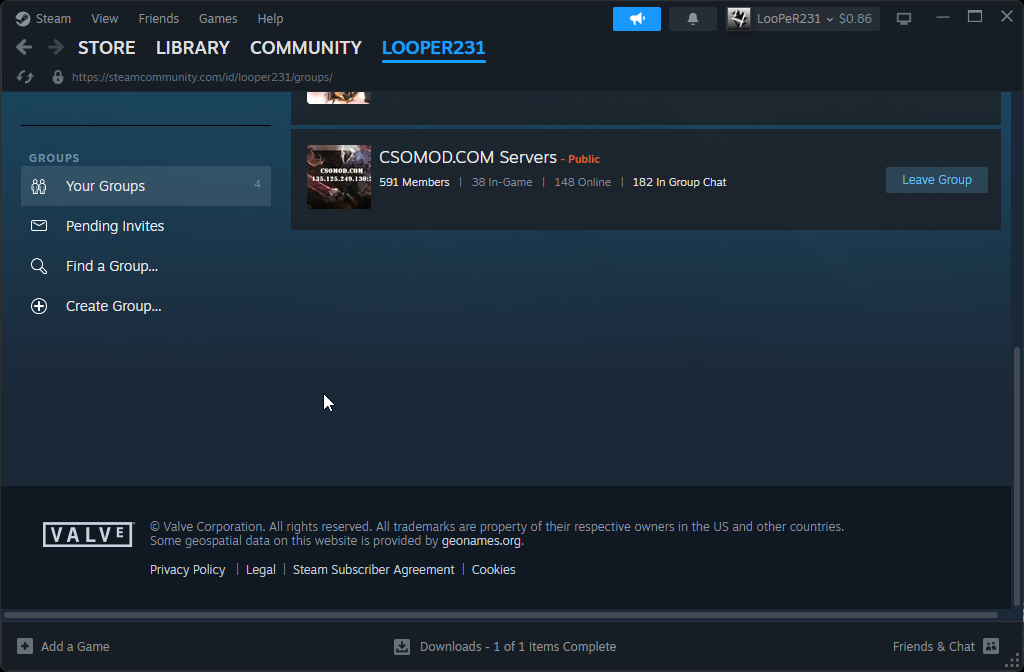Open the notifications bell
This screenshot has height=672, width=1024.
tap(692, 19)
